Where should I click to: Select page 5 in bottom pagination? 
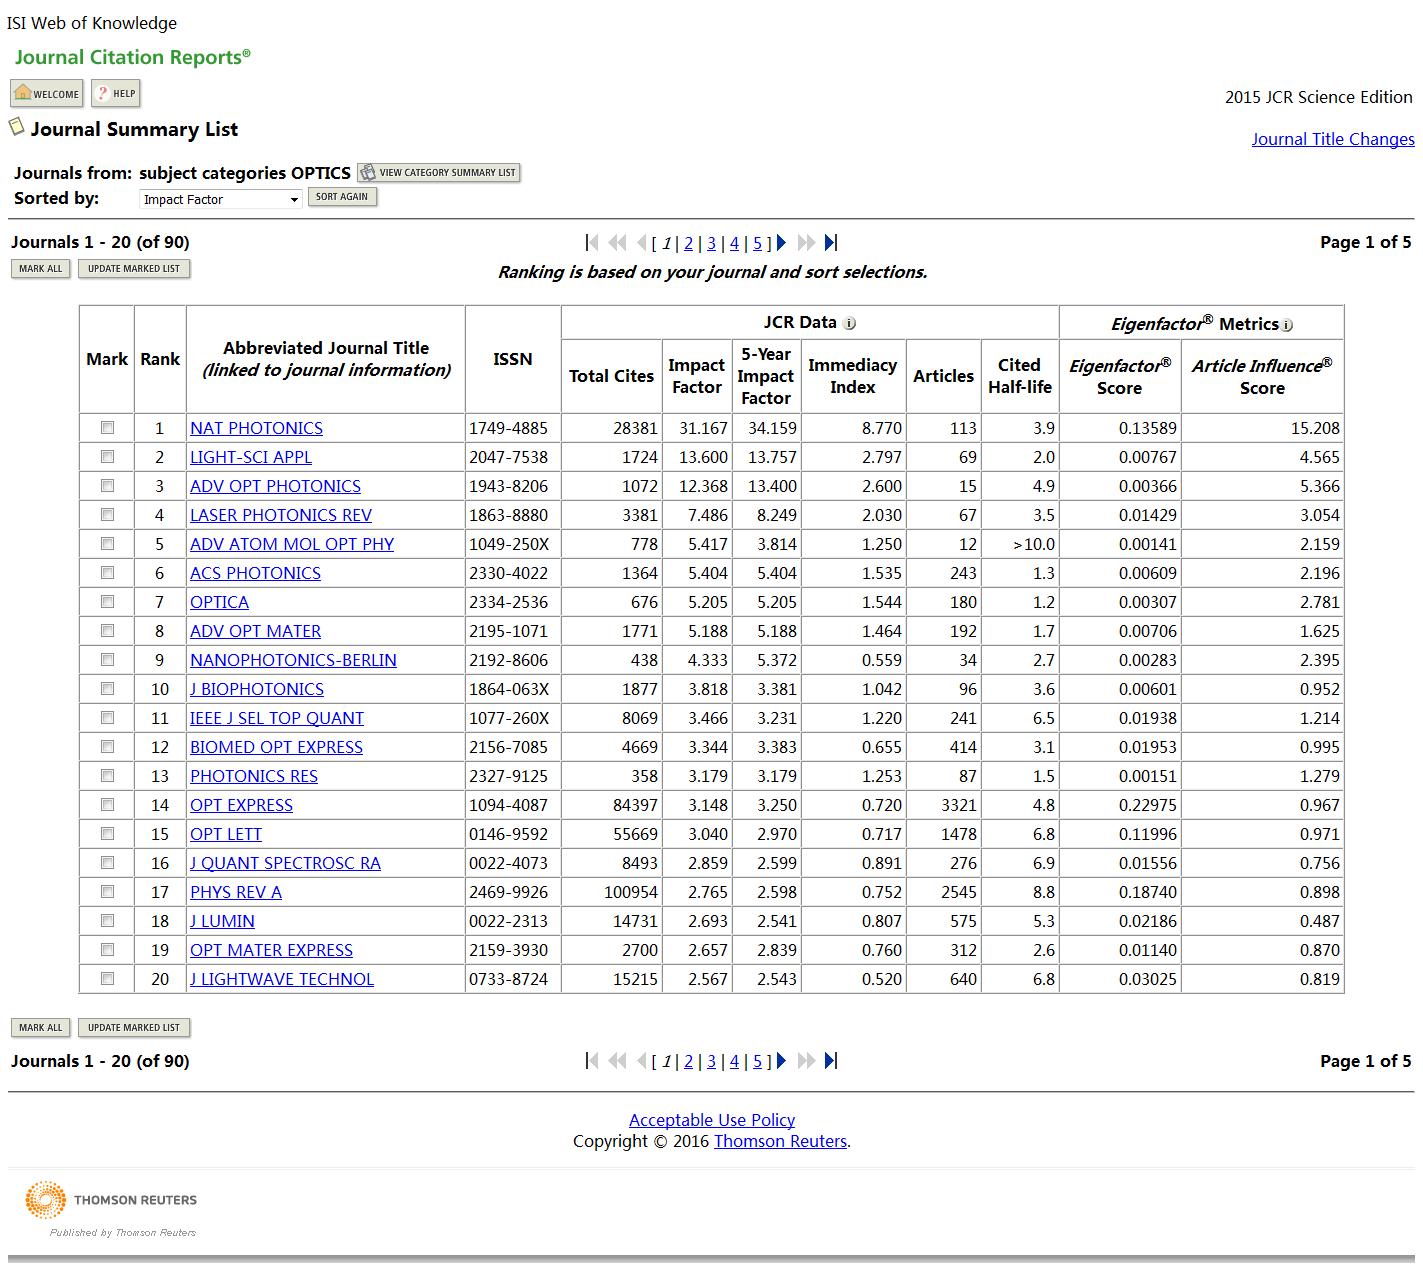(x=757, y=1061)
